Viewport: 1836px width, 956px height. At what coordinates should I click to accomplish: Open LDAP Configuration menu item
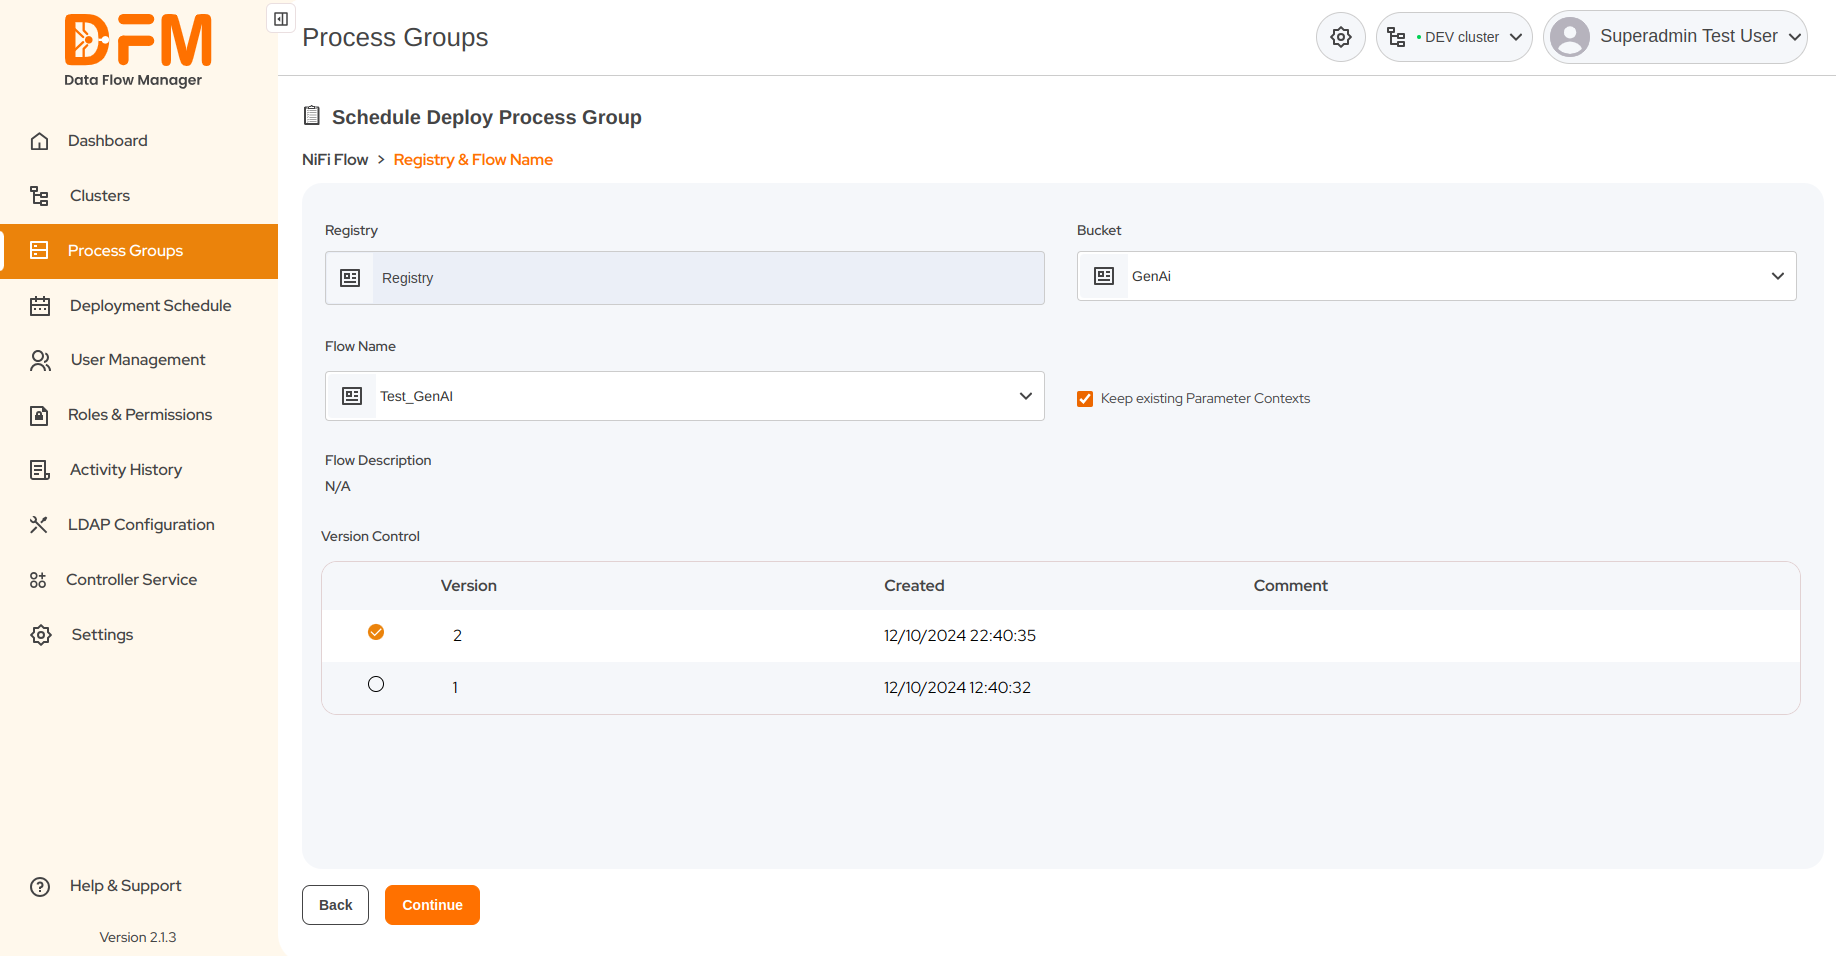pos(139,525)
